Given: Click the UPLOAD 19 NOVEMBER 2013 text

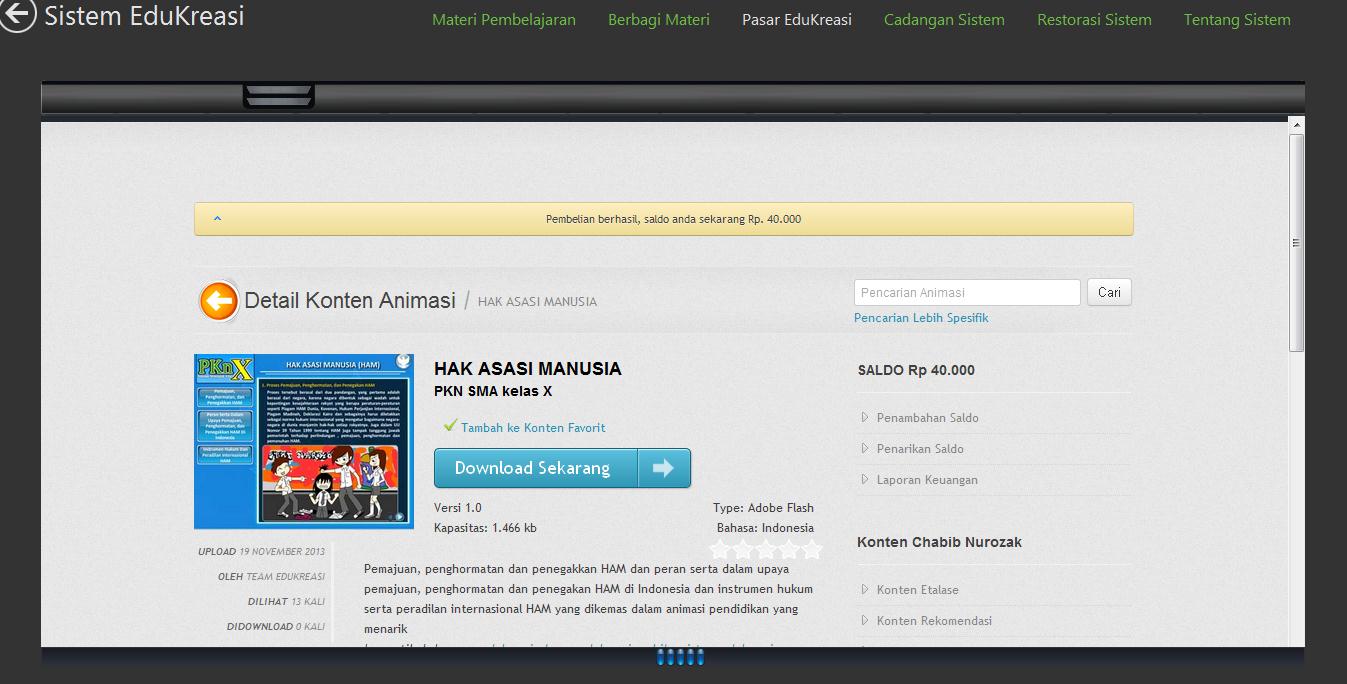Looking at the screenshot, I should point(261,552).
